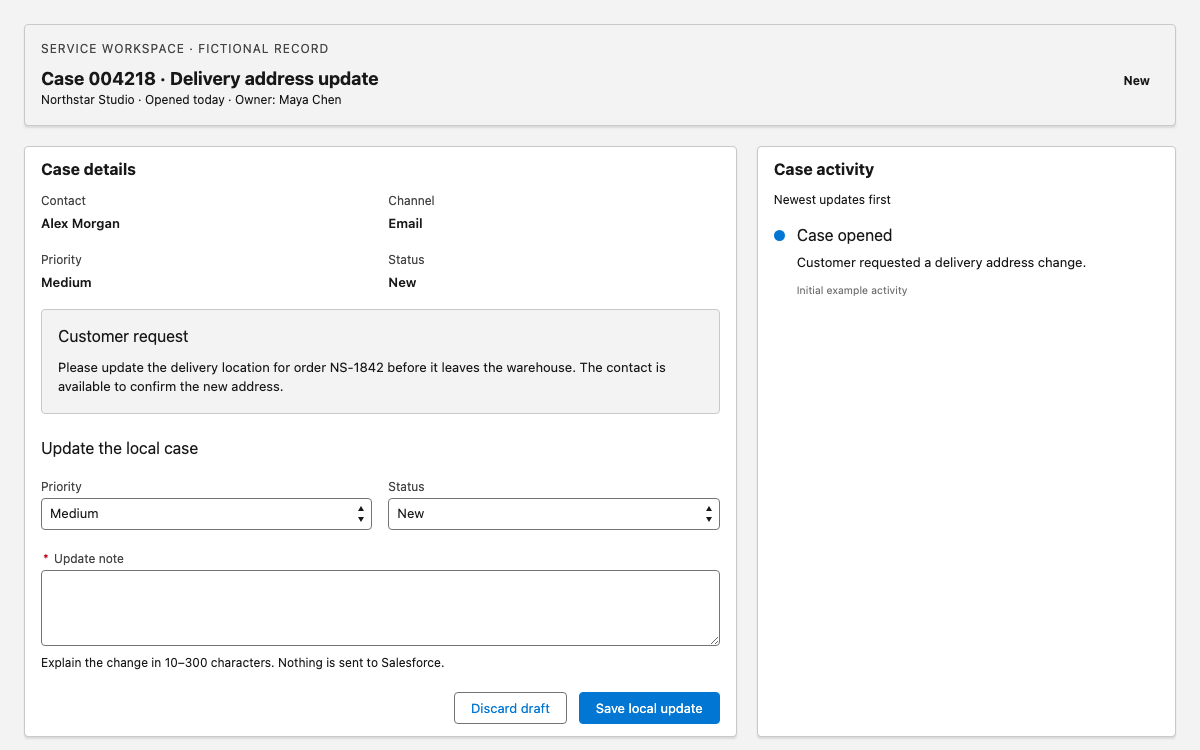The width and height of the screenshot is (1200, 750).
Task: Click the customer request text mentioning NS-1842
Action: click(x=362, y=377)
